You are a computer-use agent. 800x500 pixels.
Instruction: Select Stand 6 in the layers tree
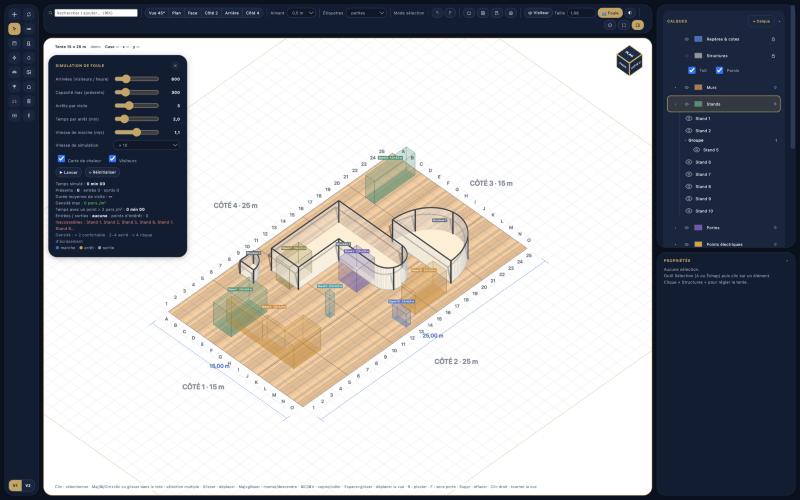[703, 162]
